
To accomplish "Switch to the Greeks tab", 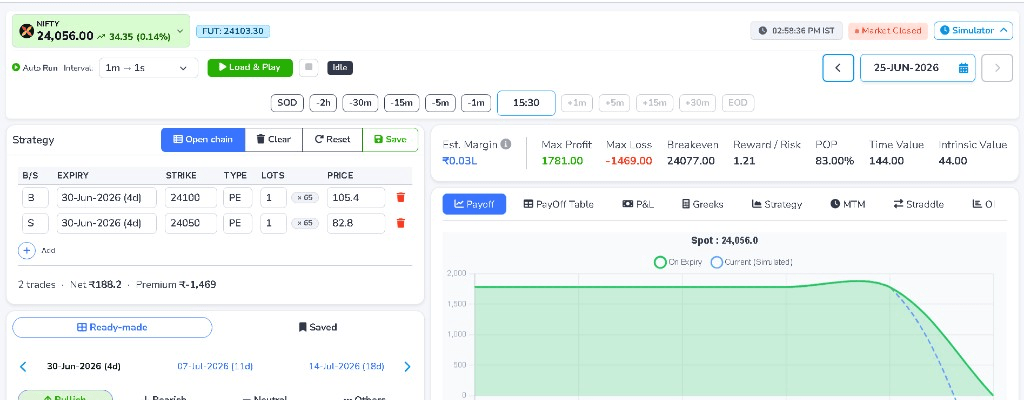I will pyautogui.click(x=702, y=204).
